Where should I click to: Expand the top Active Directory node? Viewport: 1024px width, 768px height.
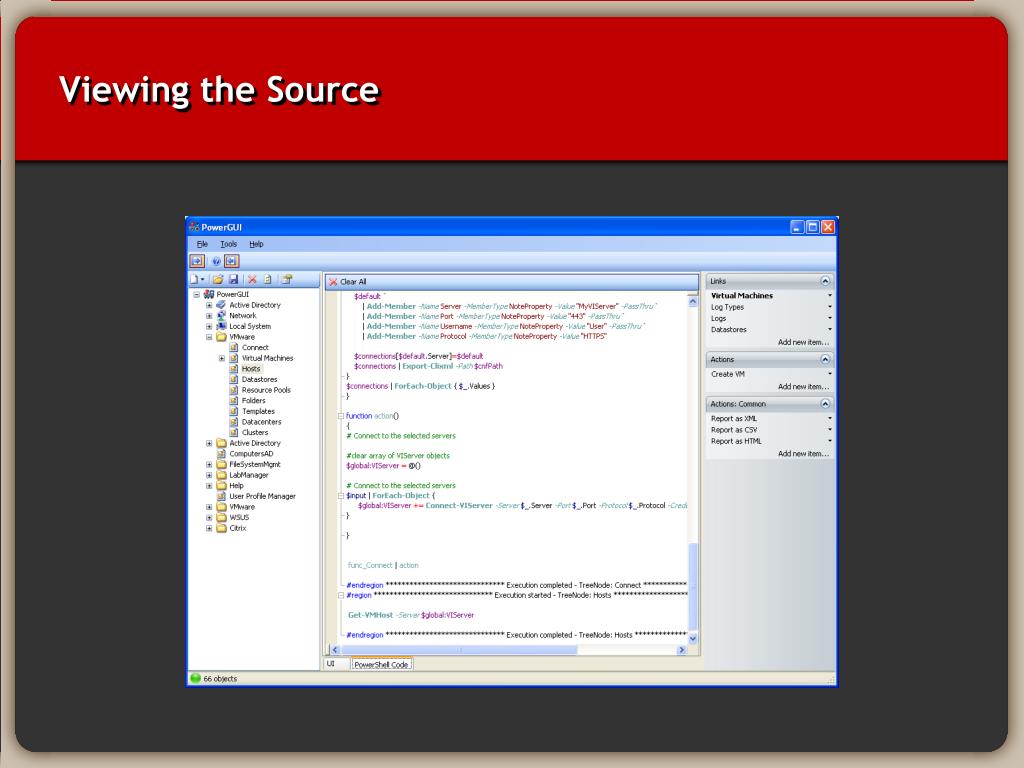click(209, 305)
